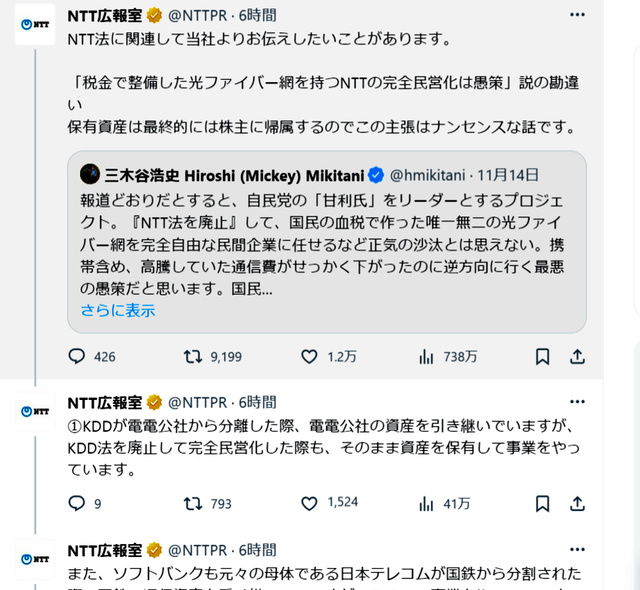Share the first NTT広報室 tweet
This screenshot has height=590, width=640.
tap(577, 357)
